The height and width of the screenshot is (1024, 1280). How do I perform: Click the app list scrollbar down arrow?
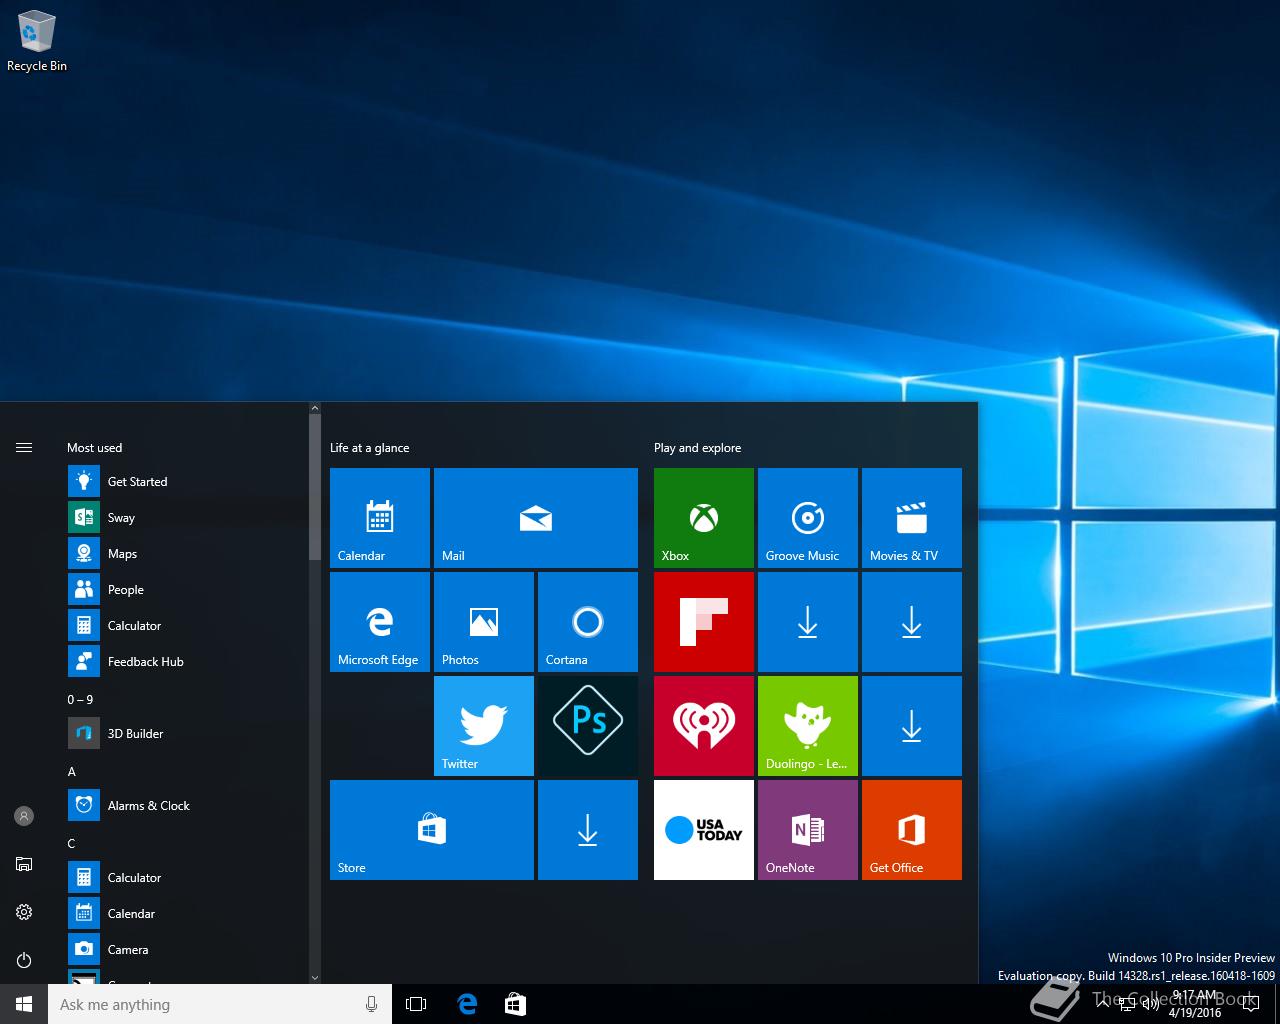click(x=315, y=978)
